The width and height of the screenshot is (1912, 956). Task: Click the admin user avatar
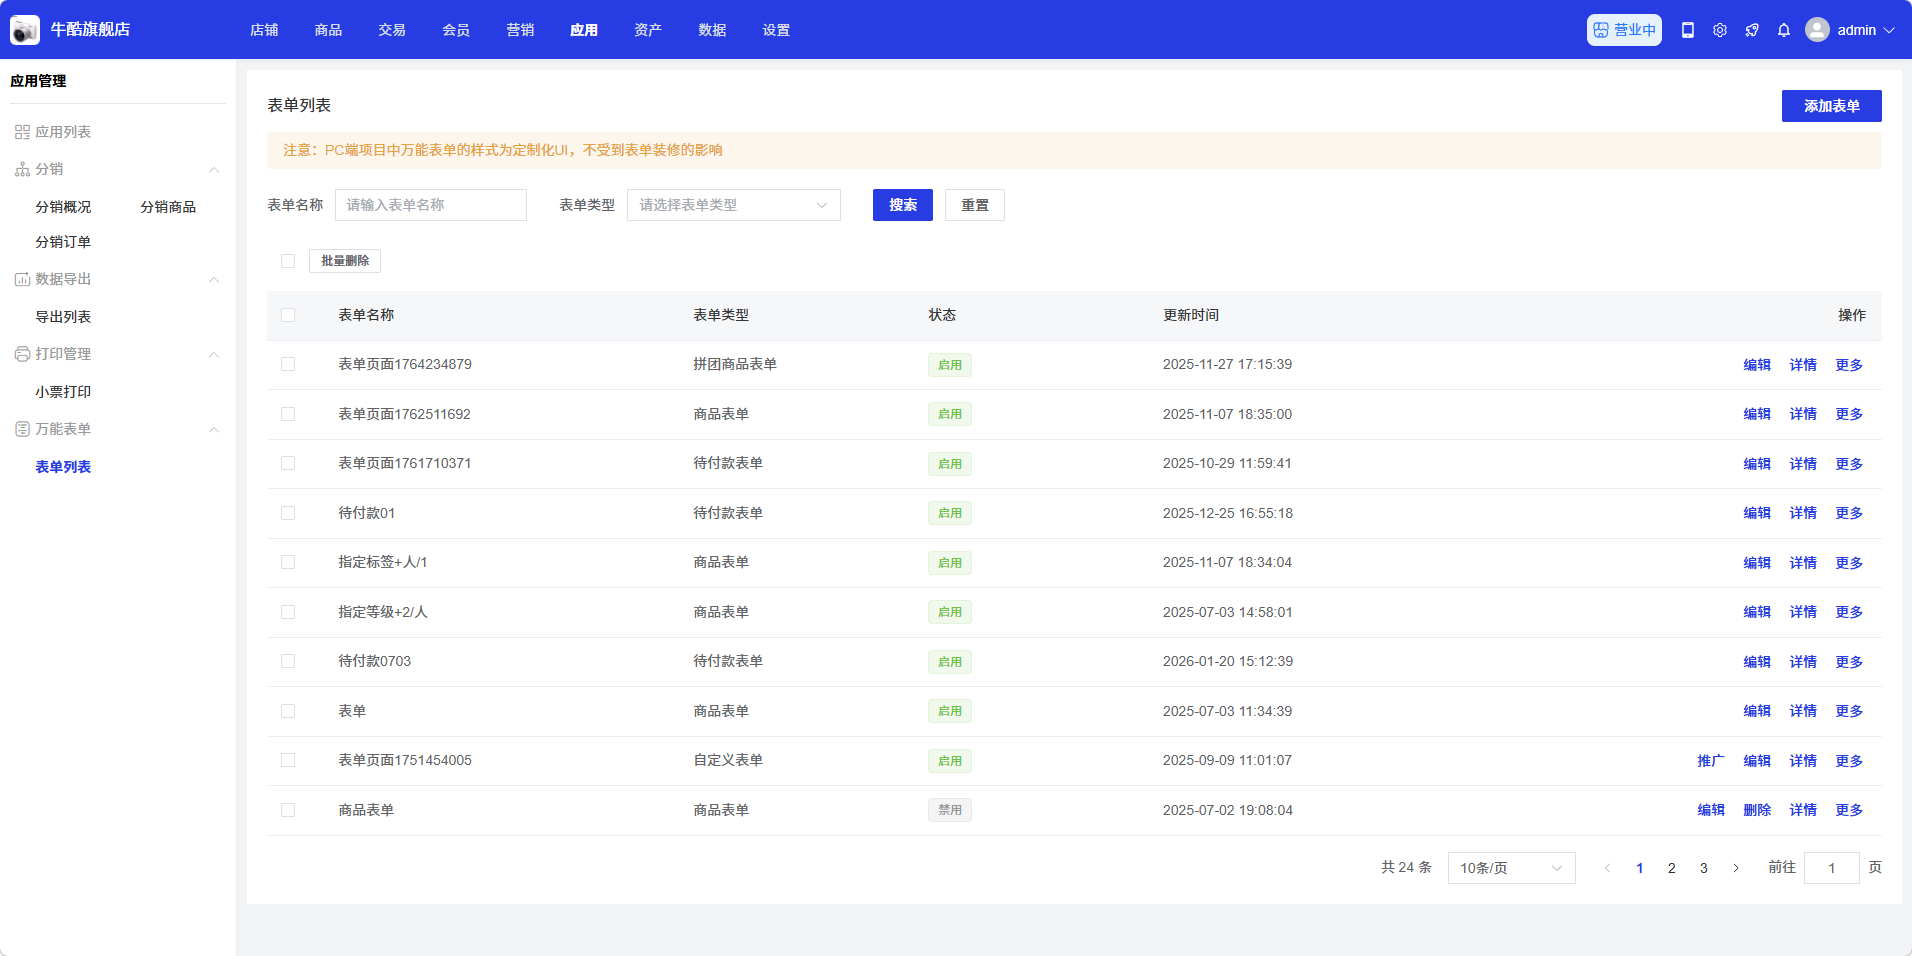[1816, 30]
